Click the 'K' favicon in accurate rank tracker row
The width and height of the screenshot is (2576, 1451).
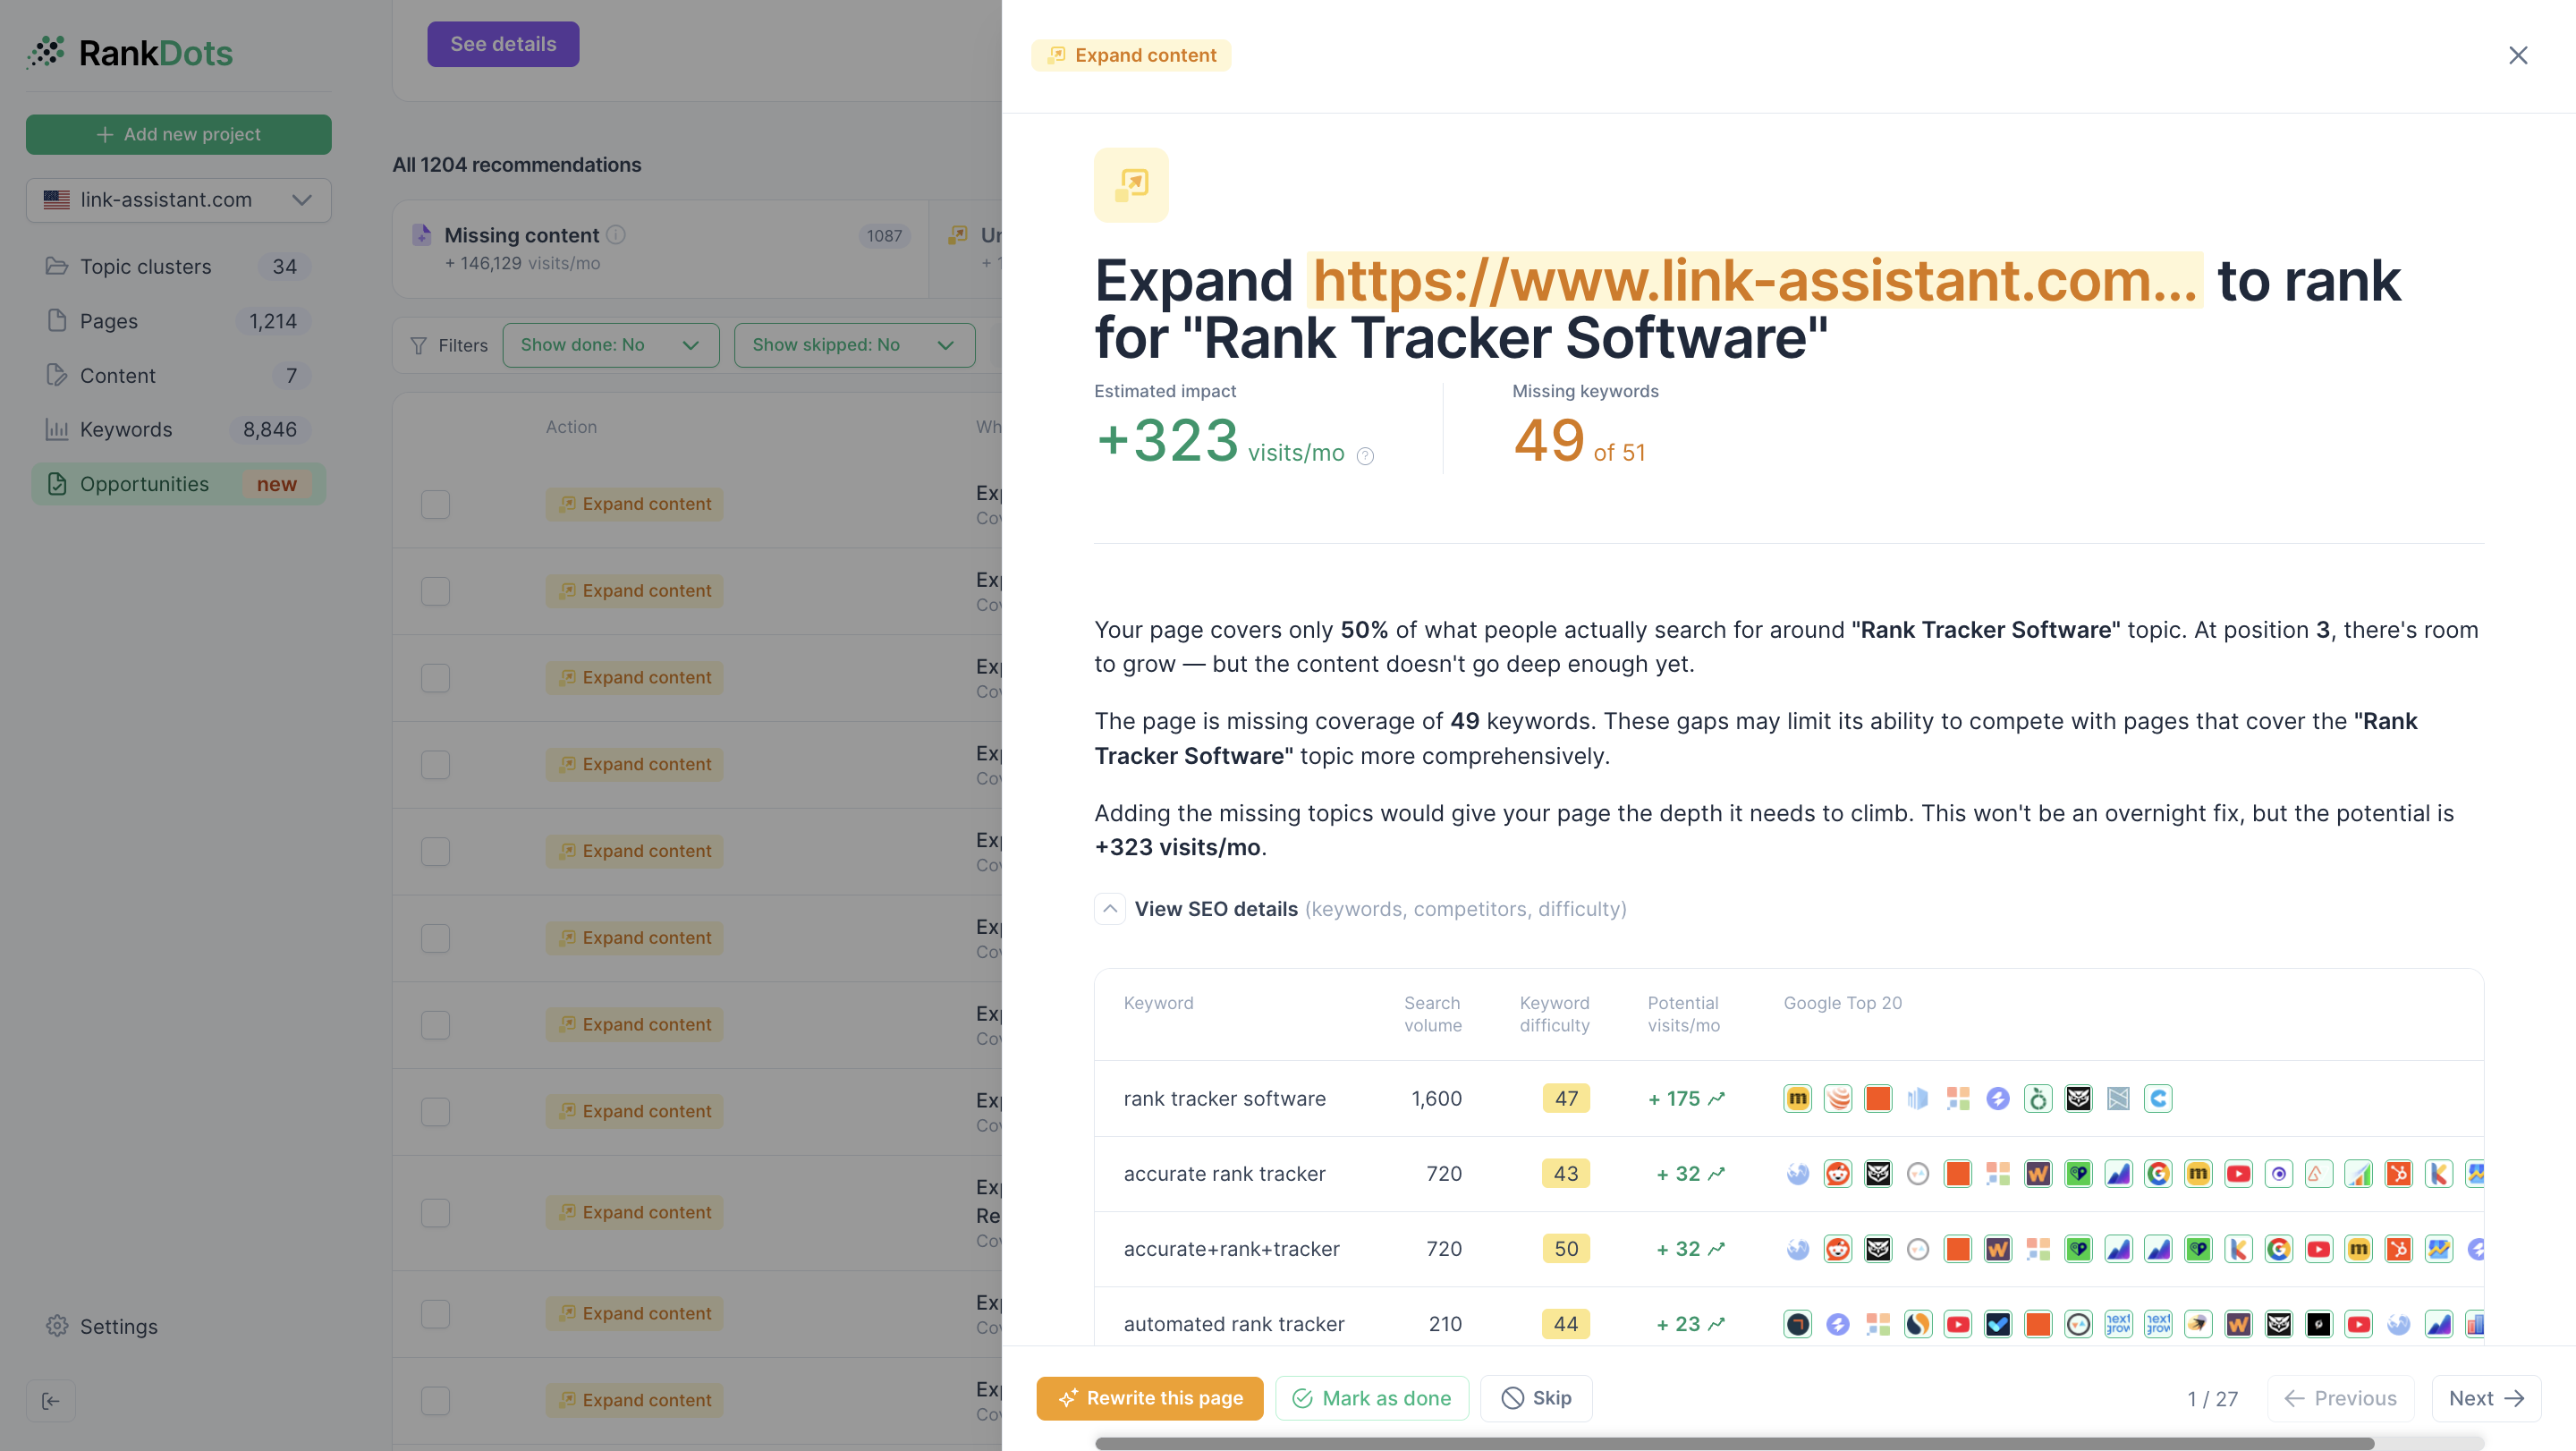pos(2438,1174)
